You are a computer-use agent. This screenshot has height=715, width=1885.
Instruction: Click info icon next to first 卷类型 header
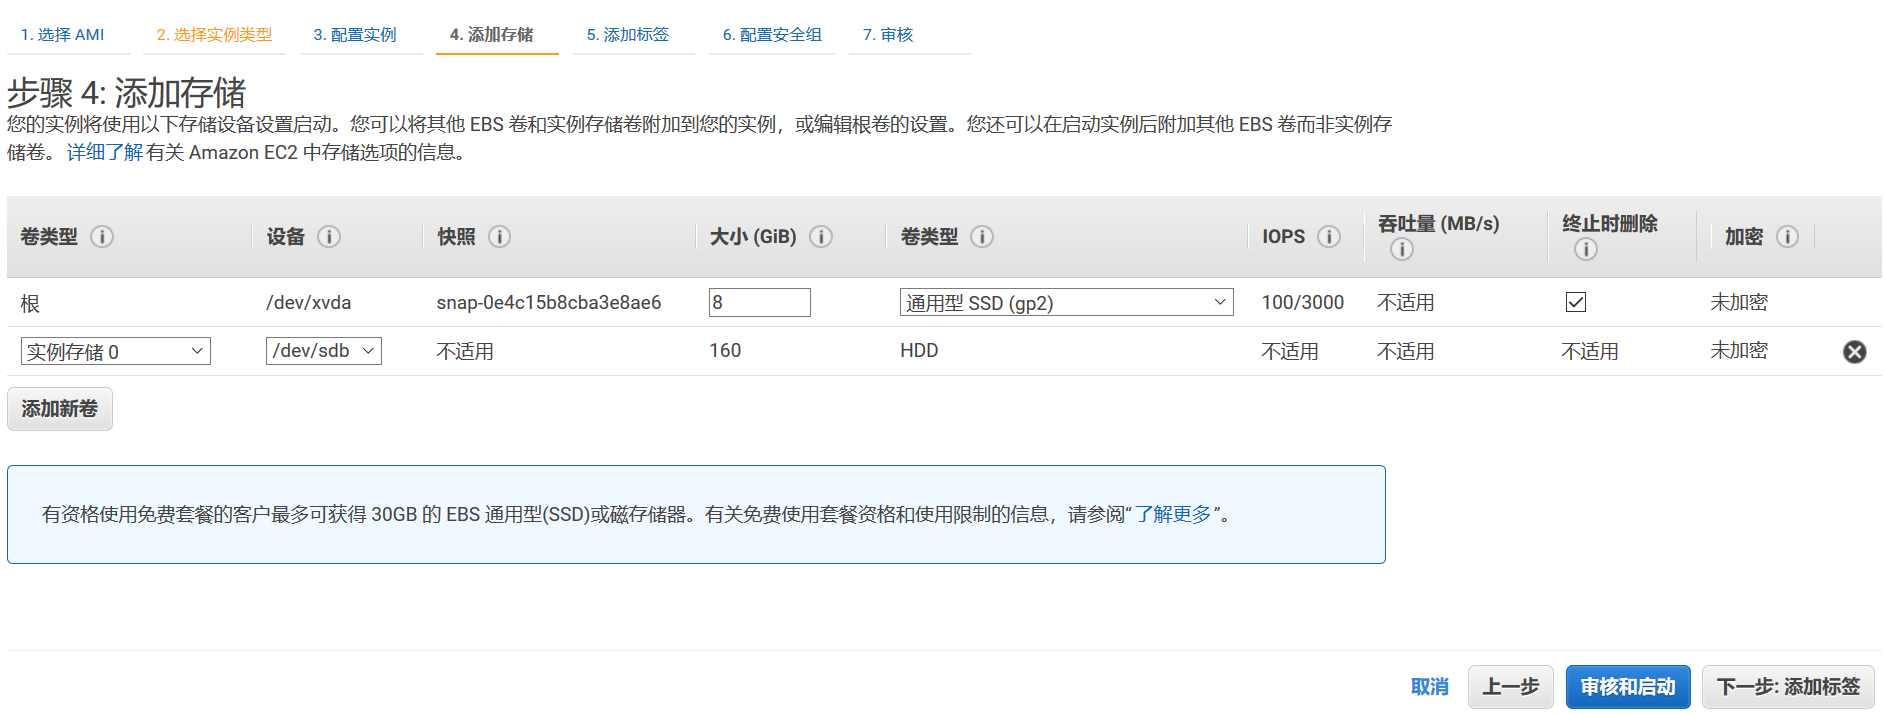pyautogui.click(x=102, y=237)
